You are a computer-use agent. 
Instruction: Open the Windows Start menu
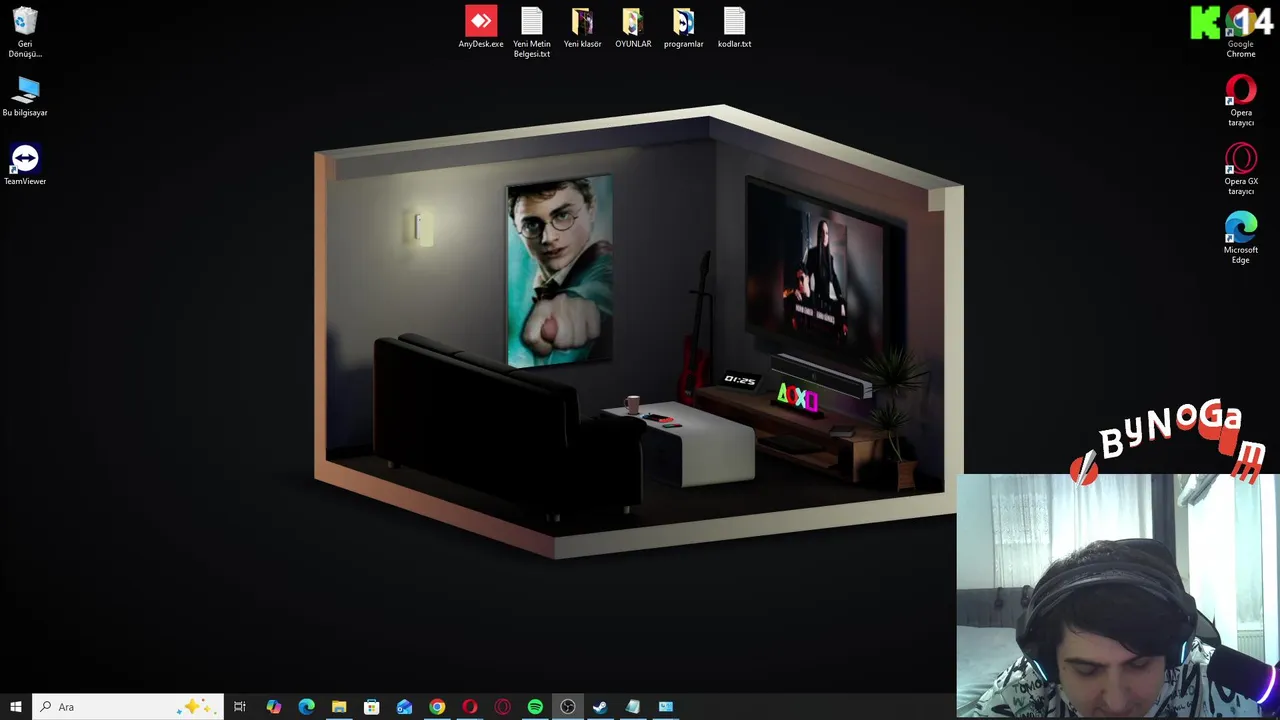(x=16, y=707)
